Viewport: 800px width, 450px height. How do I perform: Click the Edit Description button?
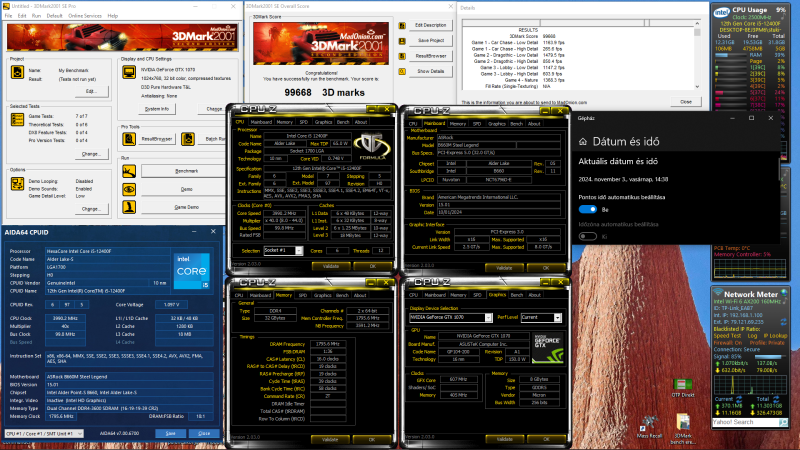[x=431, y=25]
